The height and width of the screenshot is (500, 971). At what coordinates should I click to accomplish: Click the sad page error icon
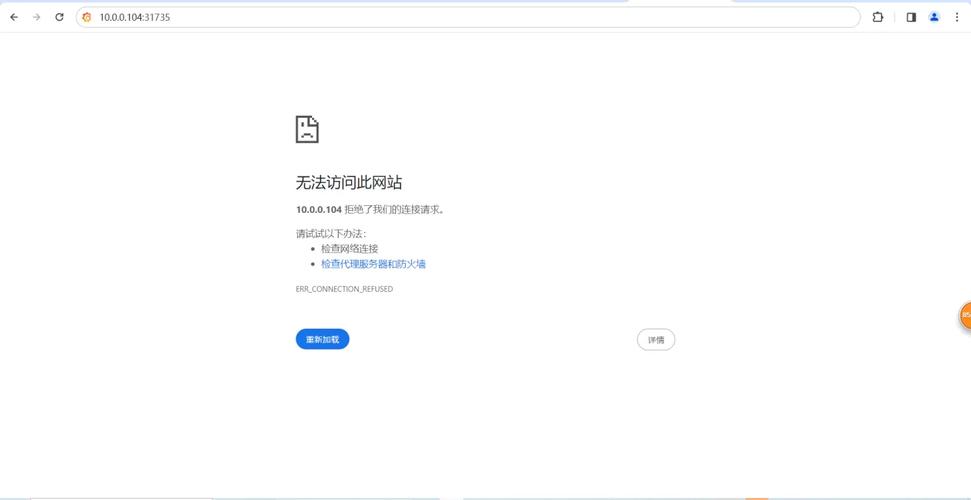pyautogui.click(x=307, y=129)
